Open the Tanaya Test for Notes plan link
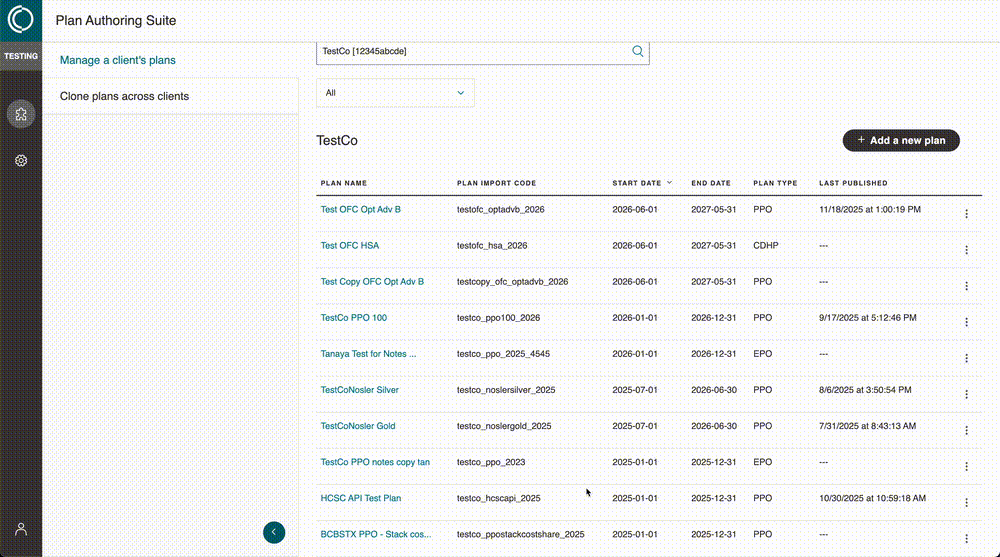 368,353
